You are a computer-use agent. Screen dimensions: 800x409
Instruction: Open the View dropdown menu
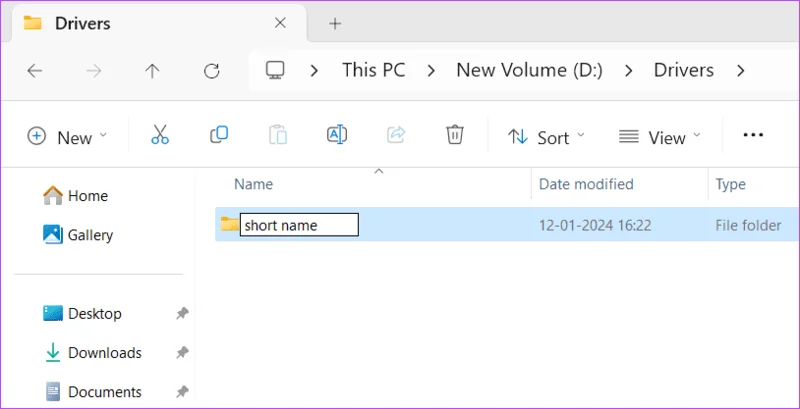click(660, 137)
